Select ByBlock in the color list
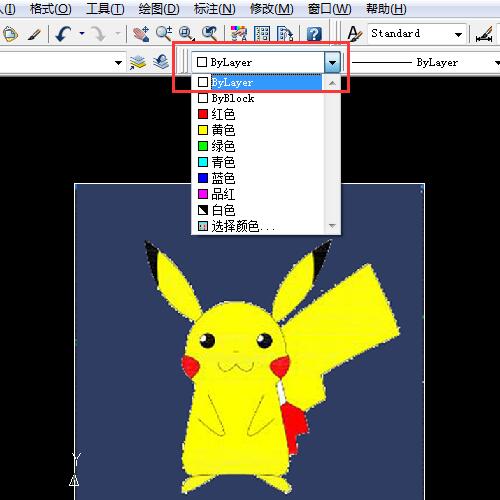 [257, 98]
